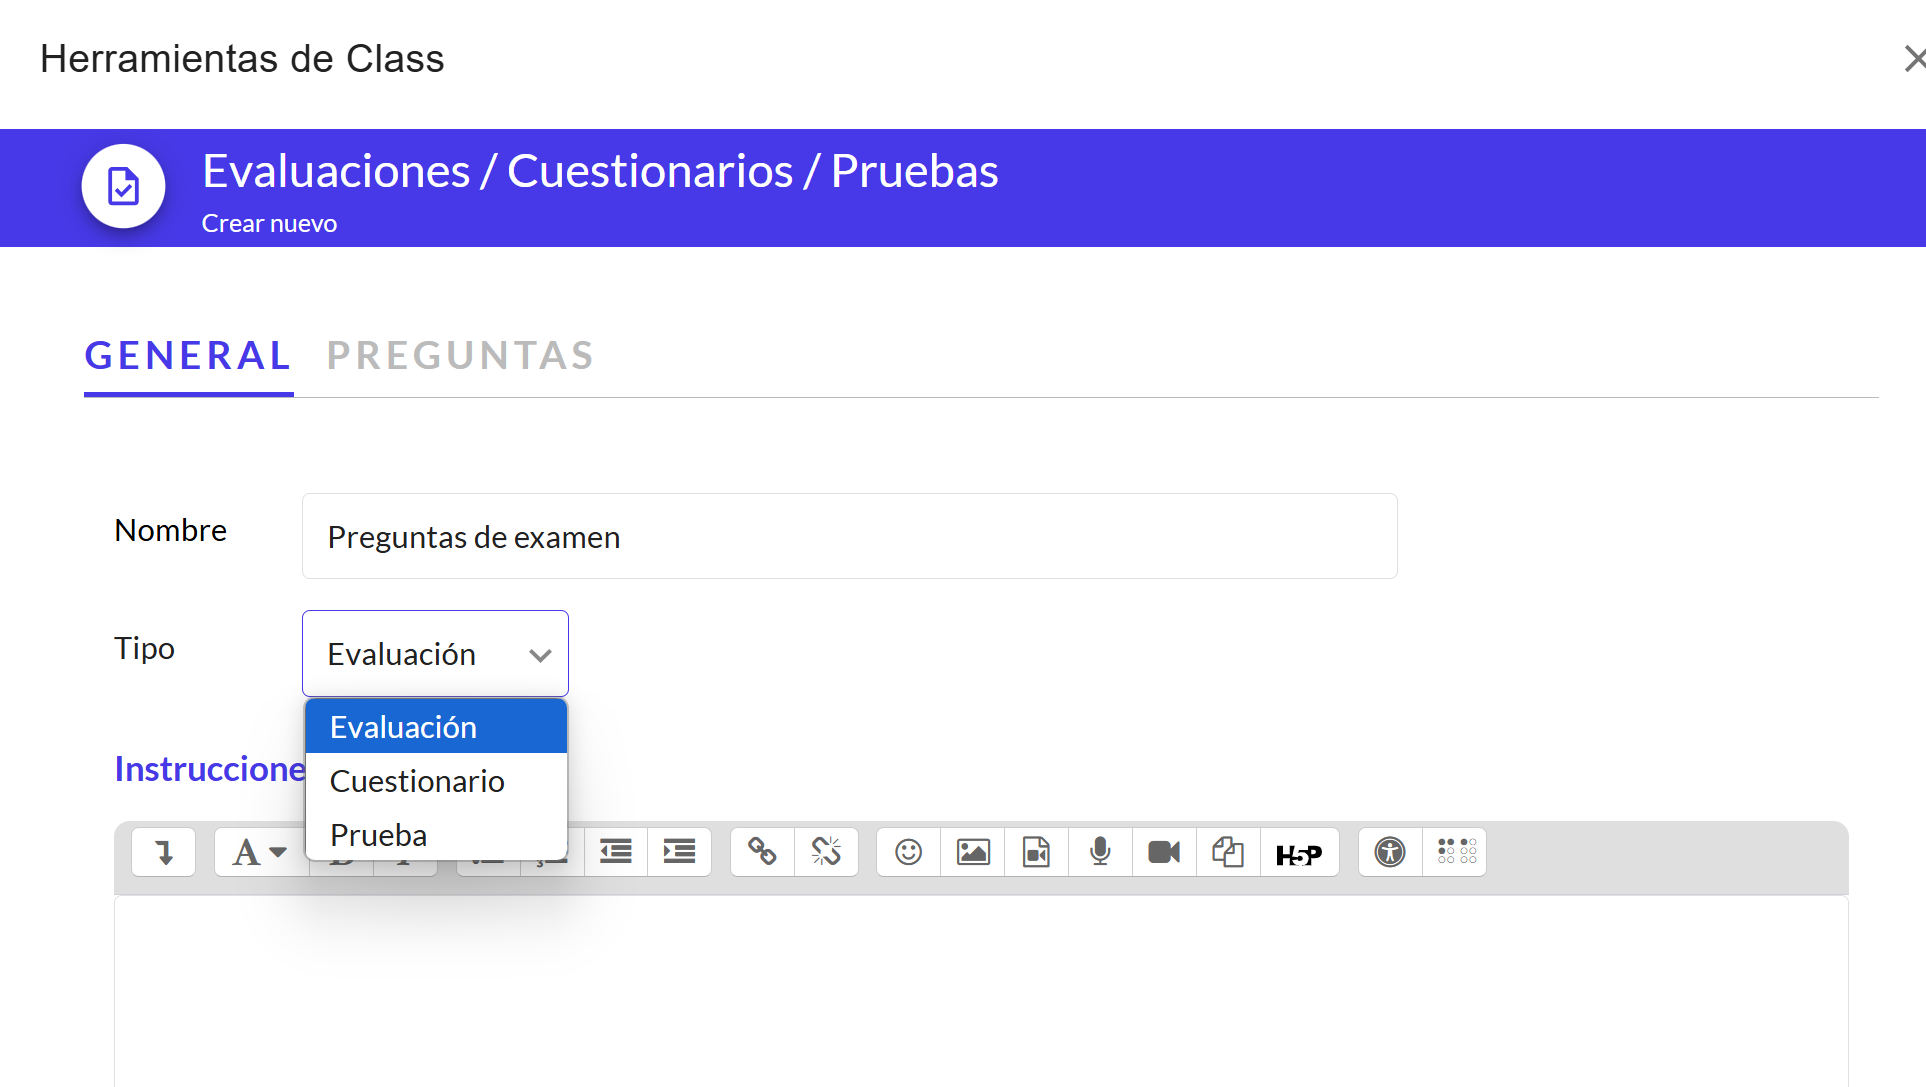This screenshot has width=1926, height=1087.
Task: Click the Evaluaciones / Cuestionarios / Pruebas title
Action: [600, 171]
